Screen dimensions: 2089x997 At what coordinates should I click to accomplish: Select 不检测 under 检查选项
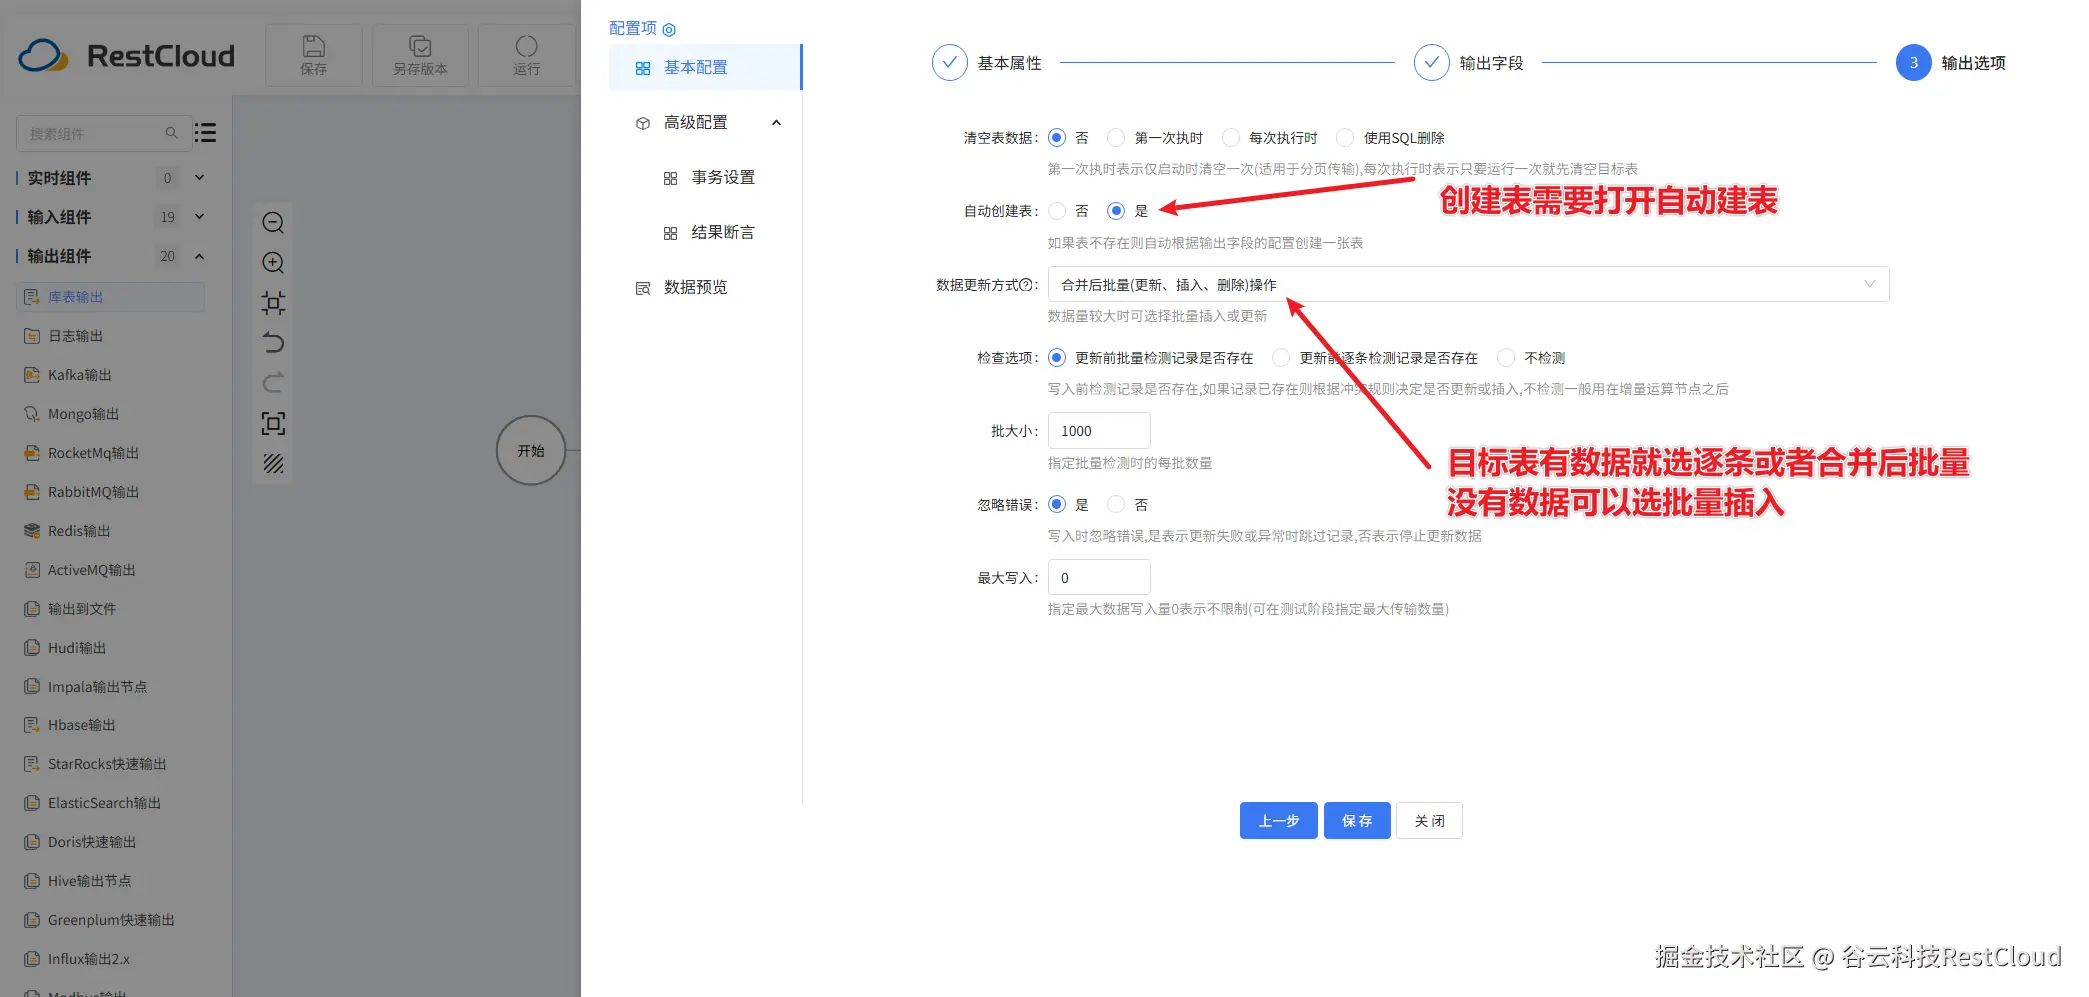pos(1505,357)
